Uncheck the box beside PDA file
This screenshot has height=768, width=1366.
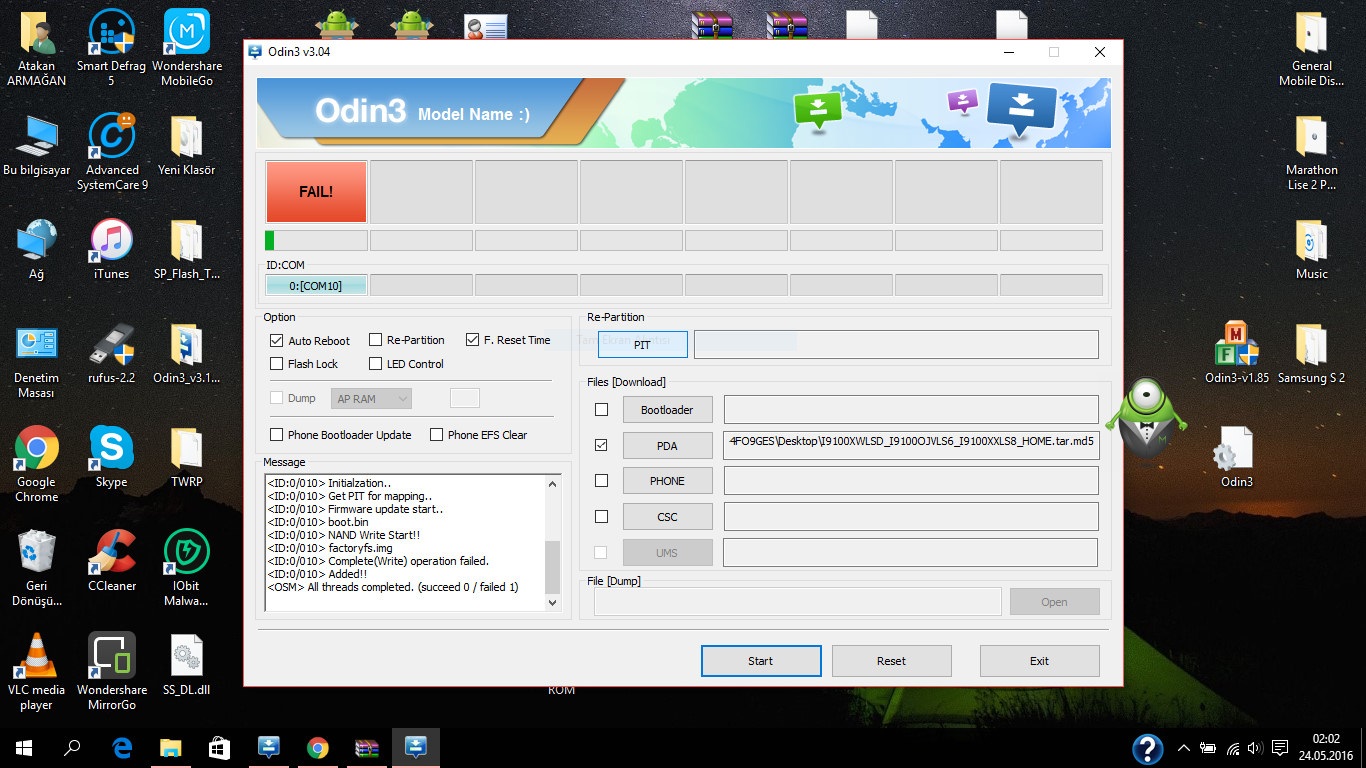click(601, 445)
